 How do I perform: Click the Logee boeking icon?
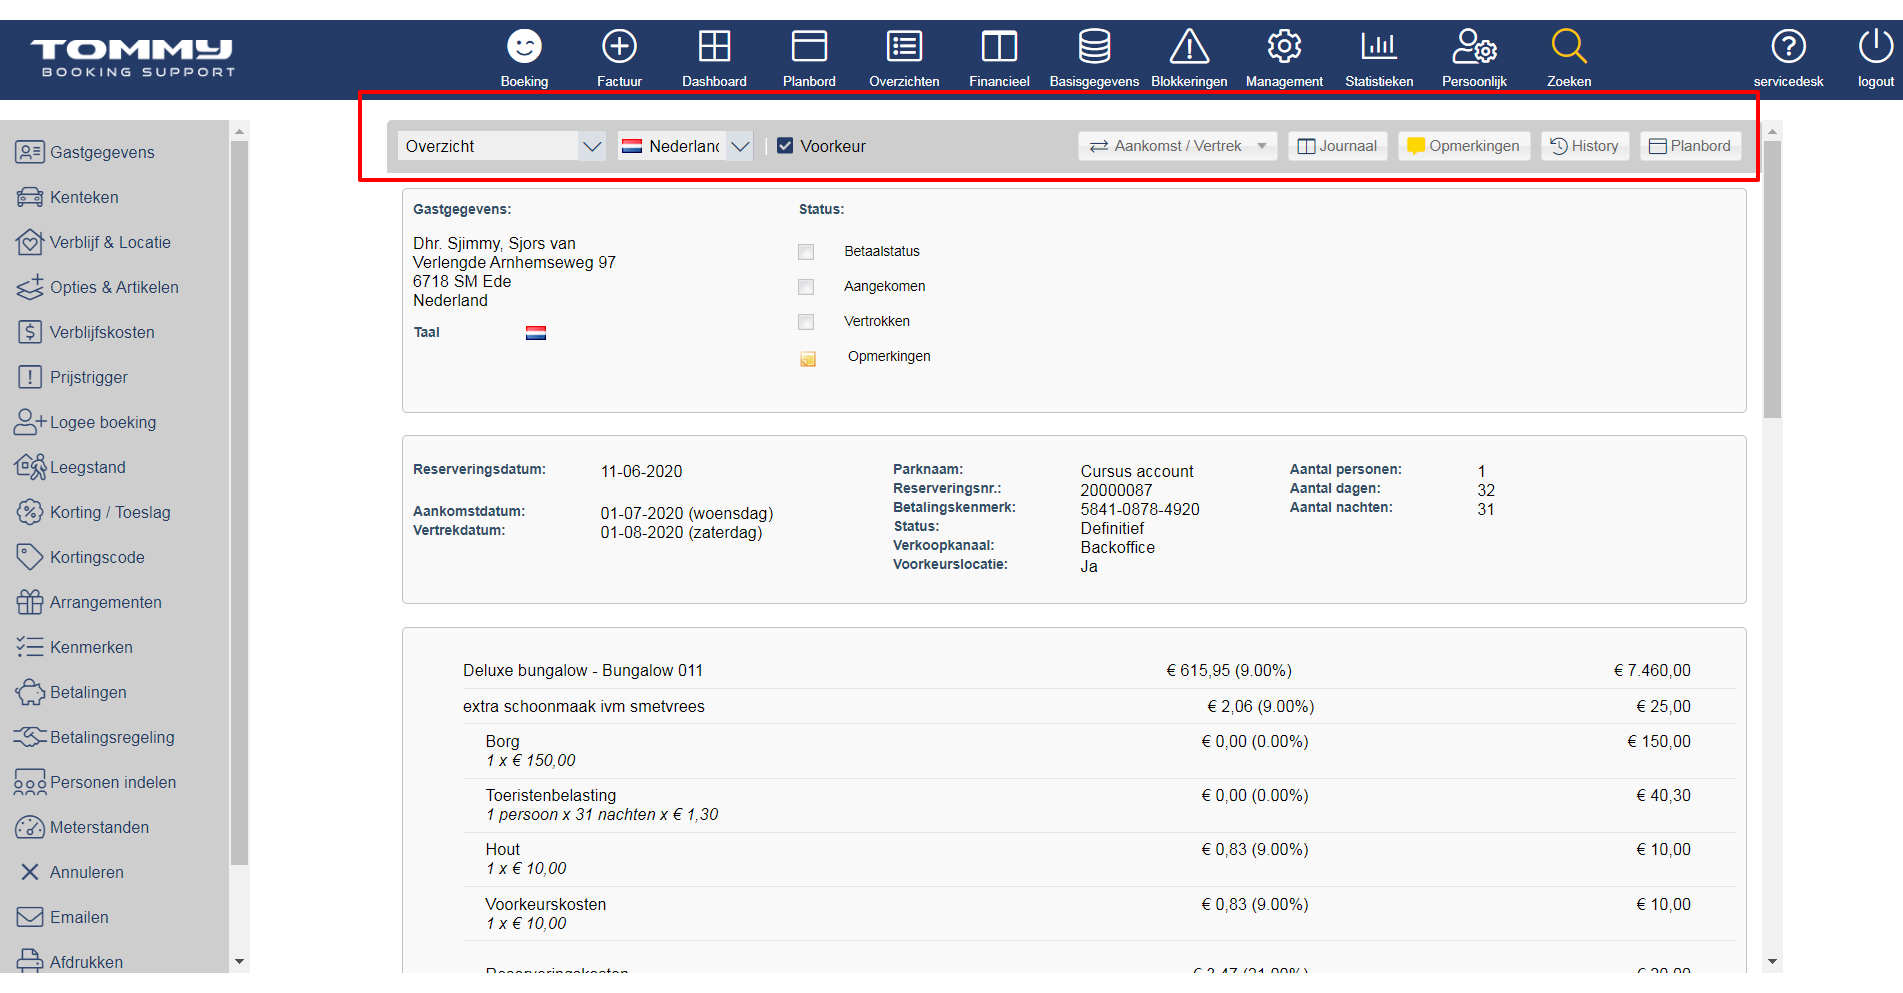click(x=30, y=422)
